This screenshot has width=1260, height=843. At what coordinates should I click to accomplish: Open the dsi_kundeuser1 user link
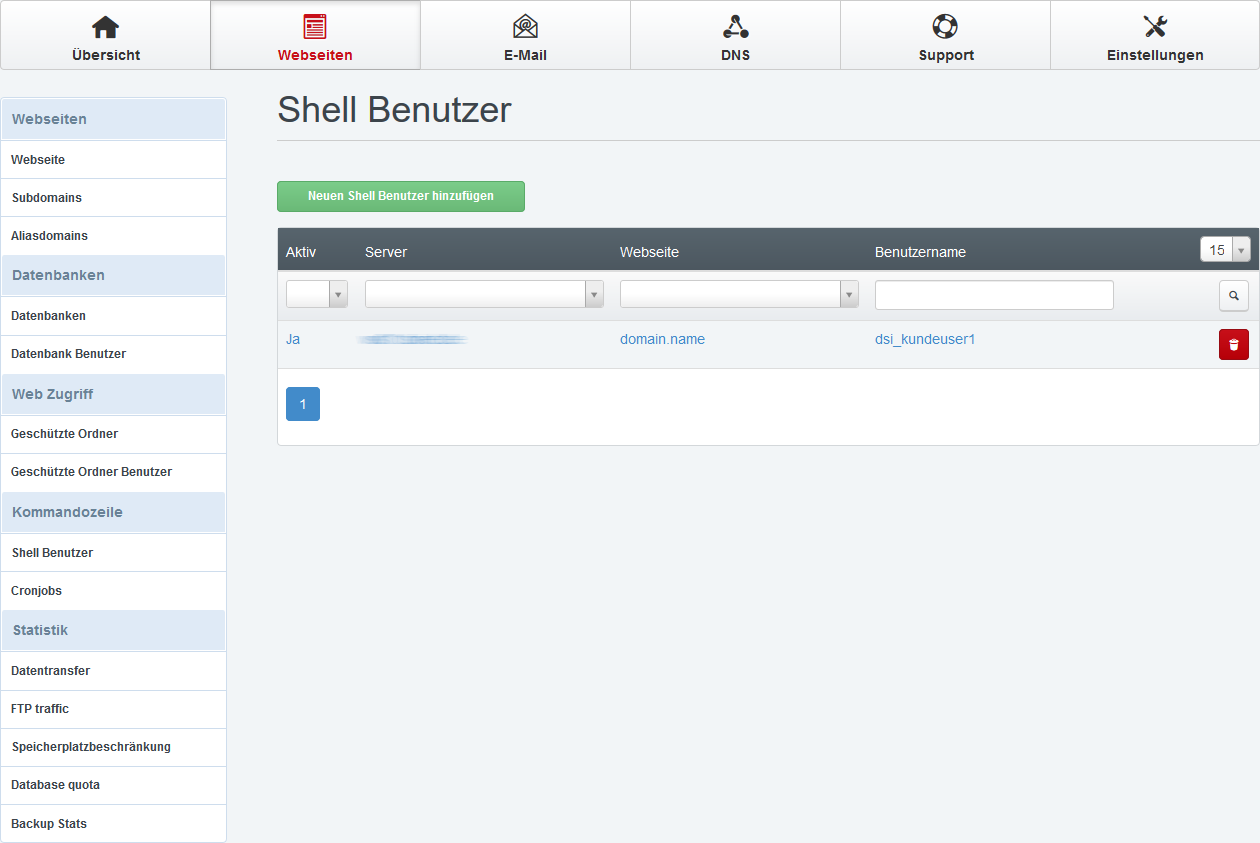[924, 339]
